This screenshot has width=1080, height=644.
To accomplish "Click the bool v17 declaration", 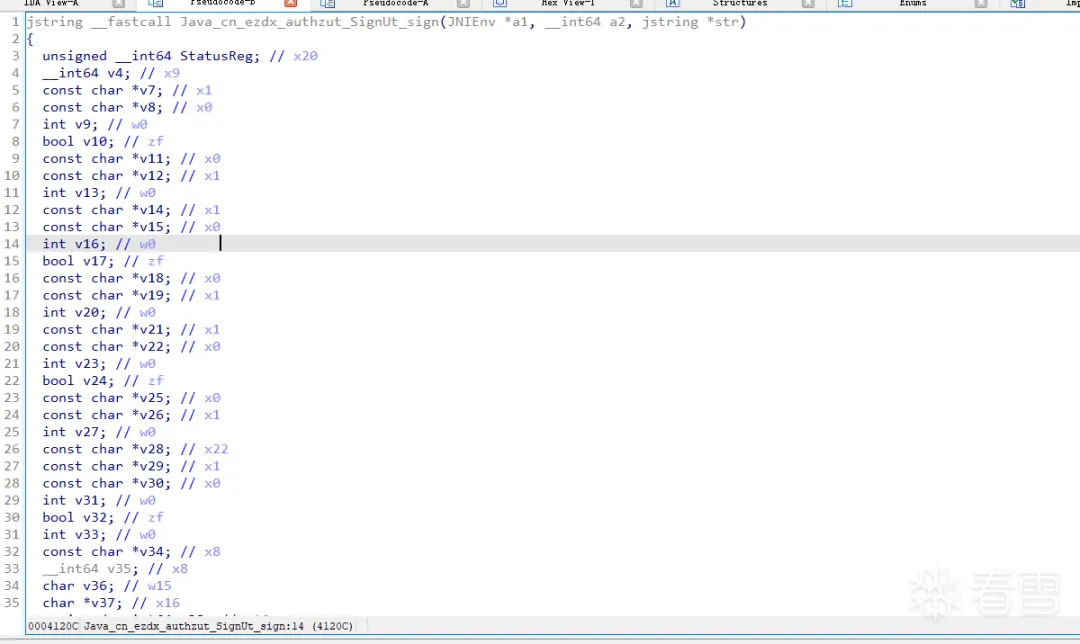I will pos(79,261).
